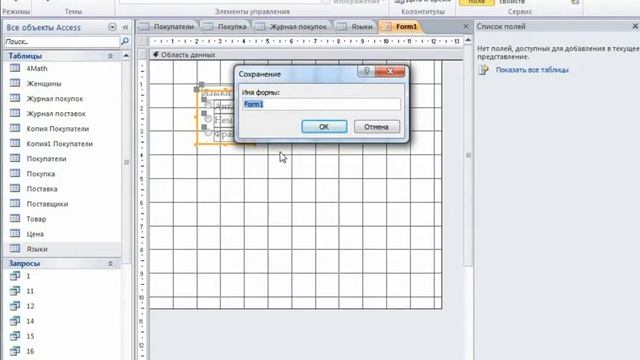The image size is (640, 360).
Task: Click the form designer scroll-up arrow
Action: 468,40
